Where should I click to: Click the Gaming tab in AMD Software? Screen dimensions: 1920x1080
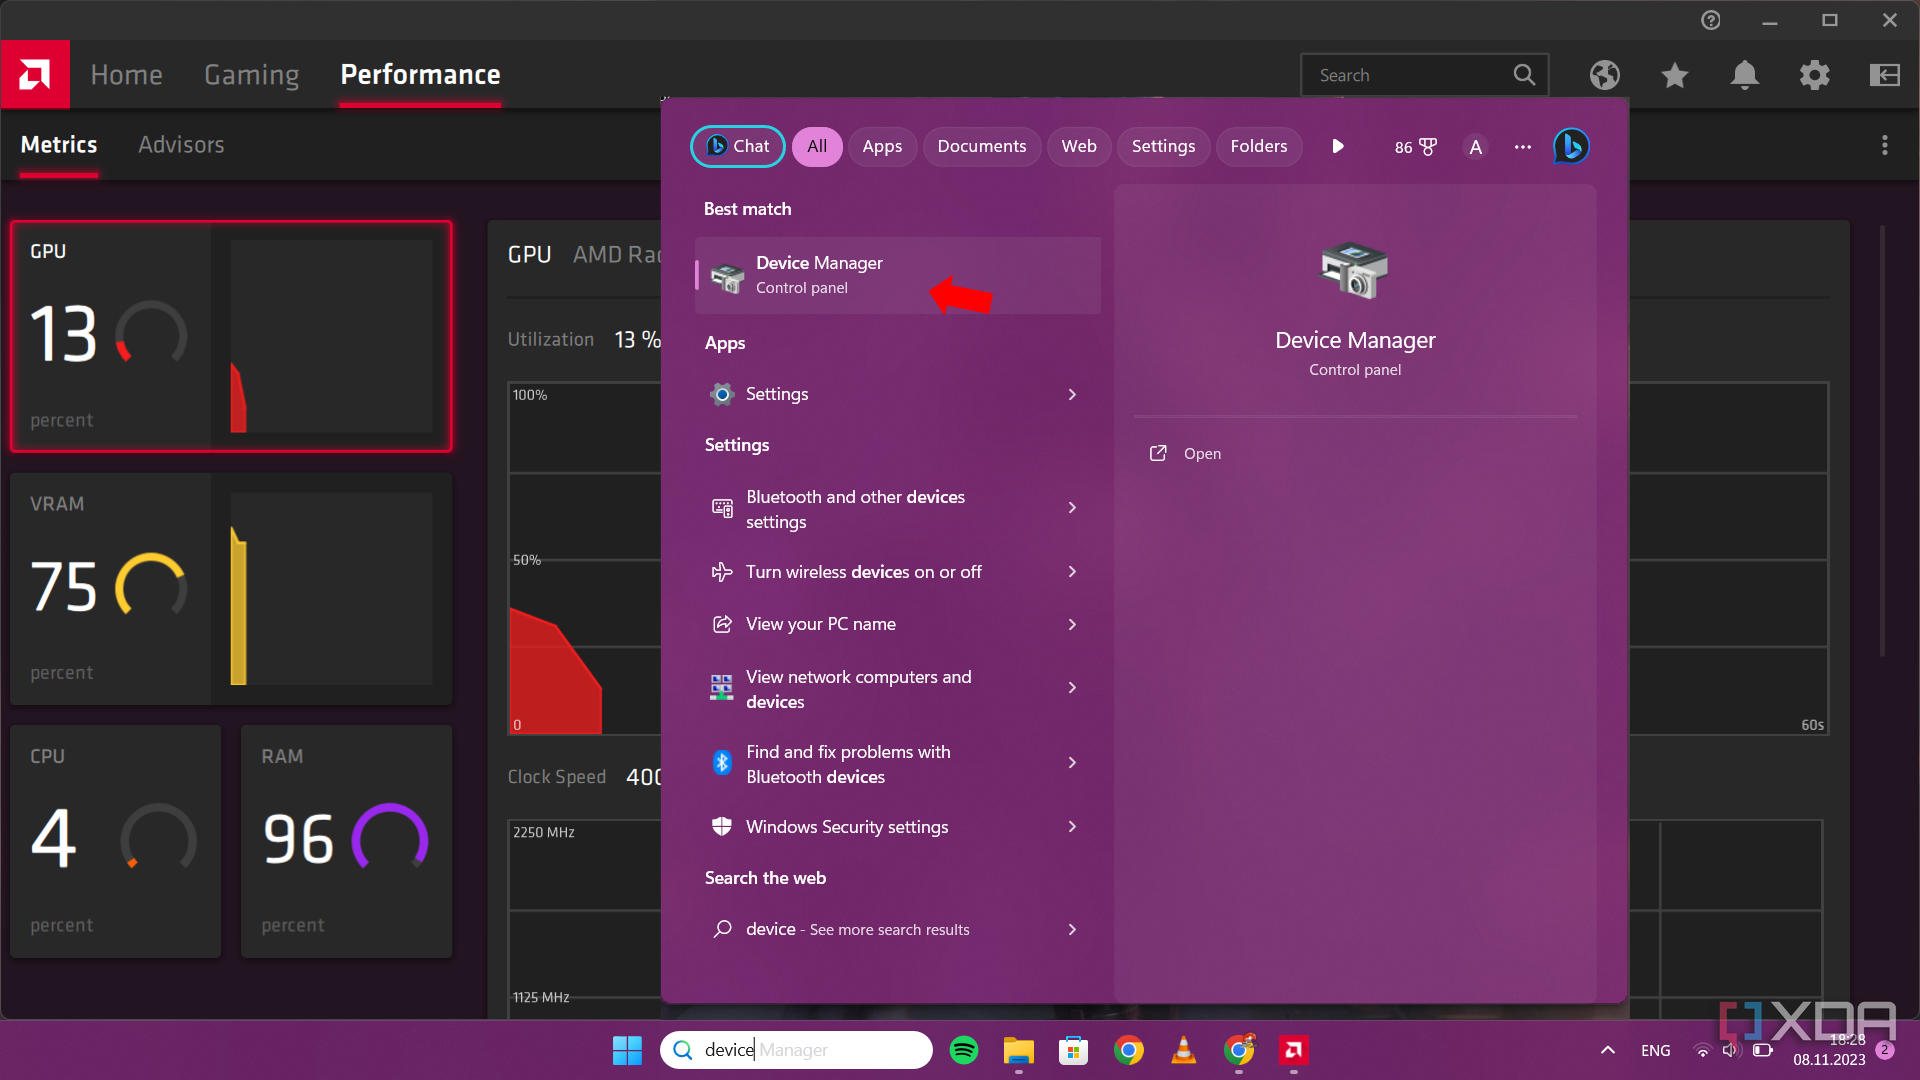(x=251, y=74)
